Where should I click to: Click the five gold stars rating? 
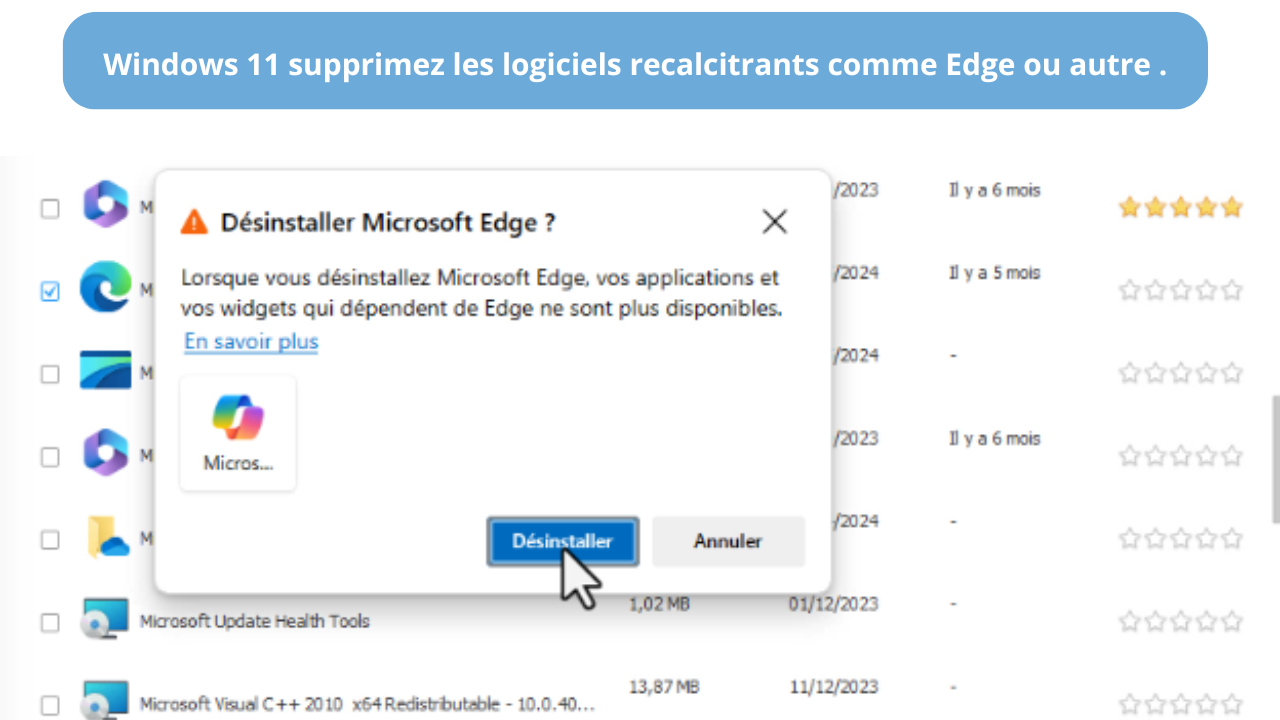click(x=1180, y=207)
